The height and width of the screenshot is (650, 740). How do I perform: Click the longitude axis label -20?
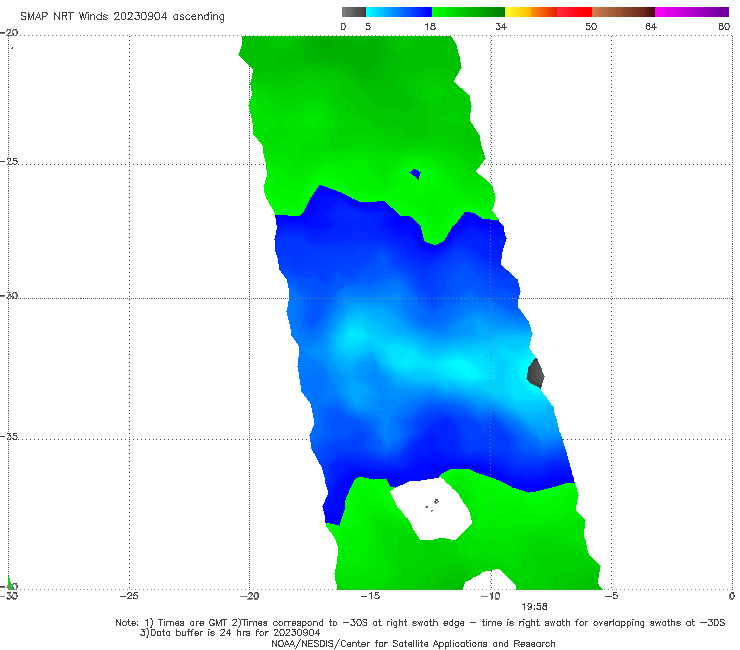point(249,596)
